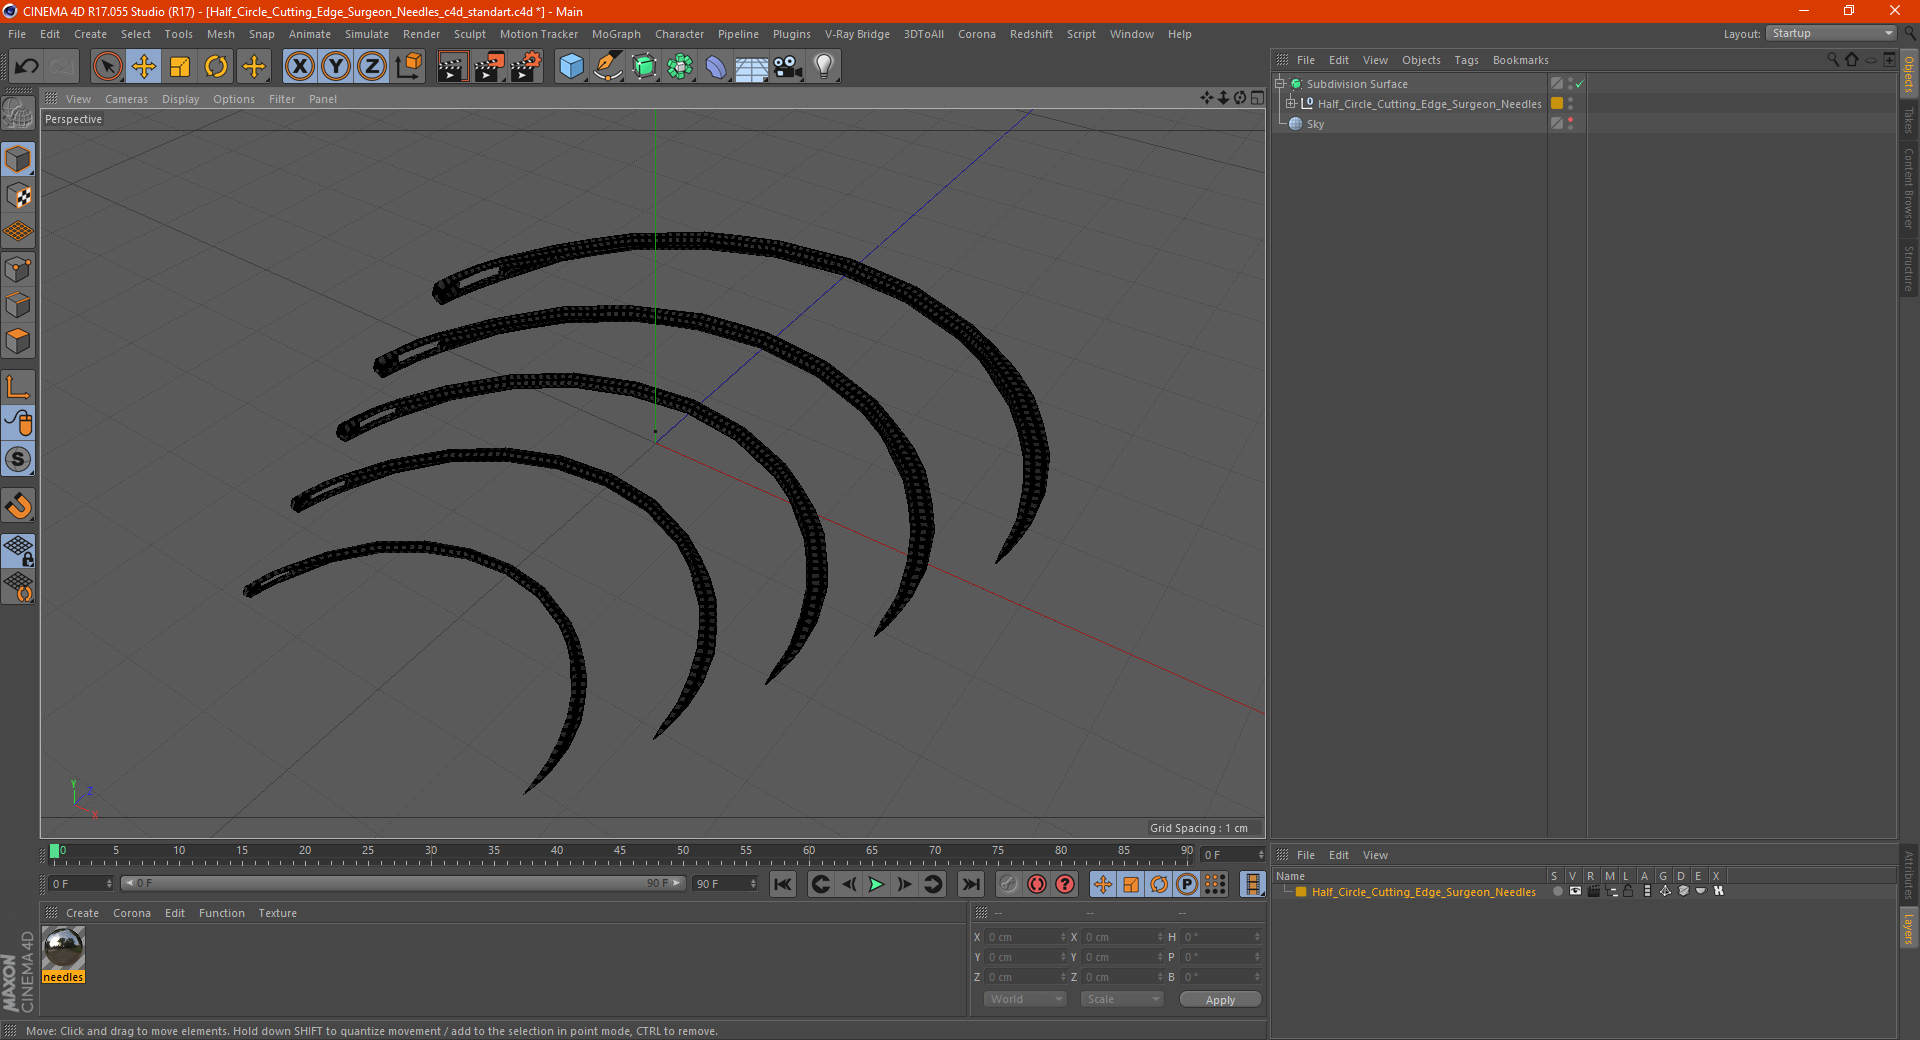Expand Half_Circle_Cutting_Edge_Surgeon_Needles object
Viewport: 1920px width, 1040px height.
coord(1291,104)
